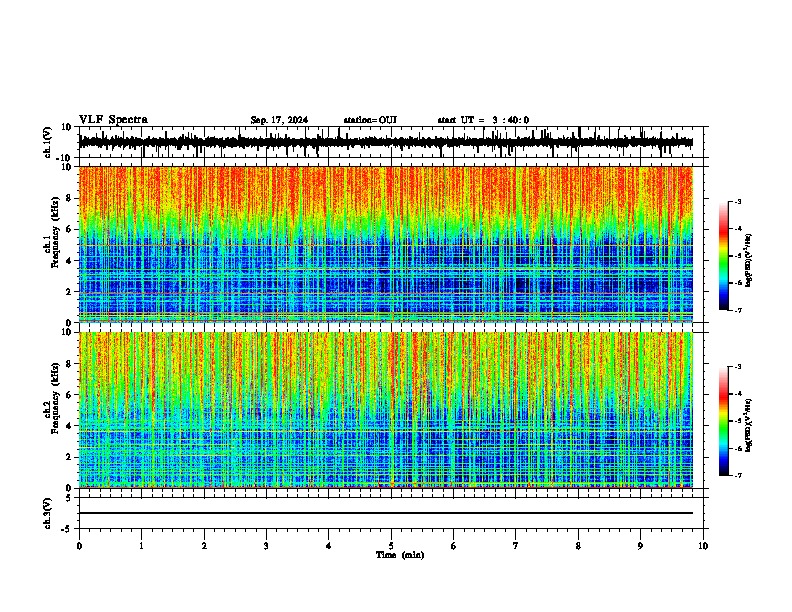Click the "5" tick on the time axis
The width and height of the screenshot is (792, 612).
coord(391,546)
